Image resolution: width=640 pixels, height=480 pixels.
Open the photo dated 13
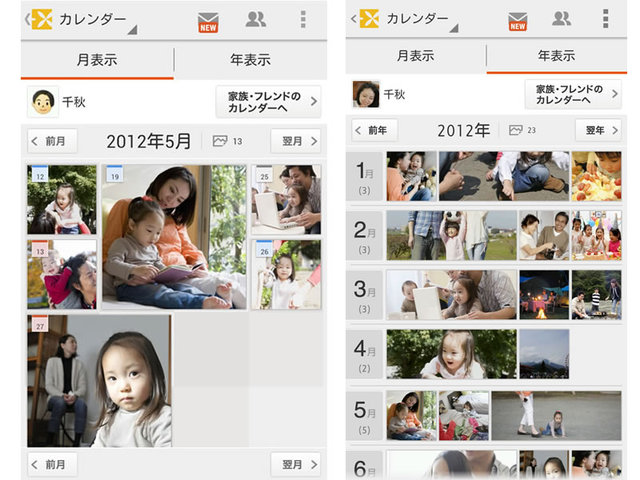coord(62,274)
